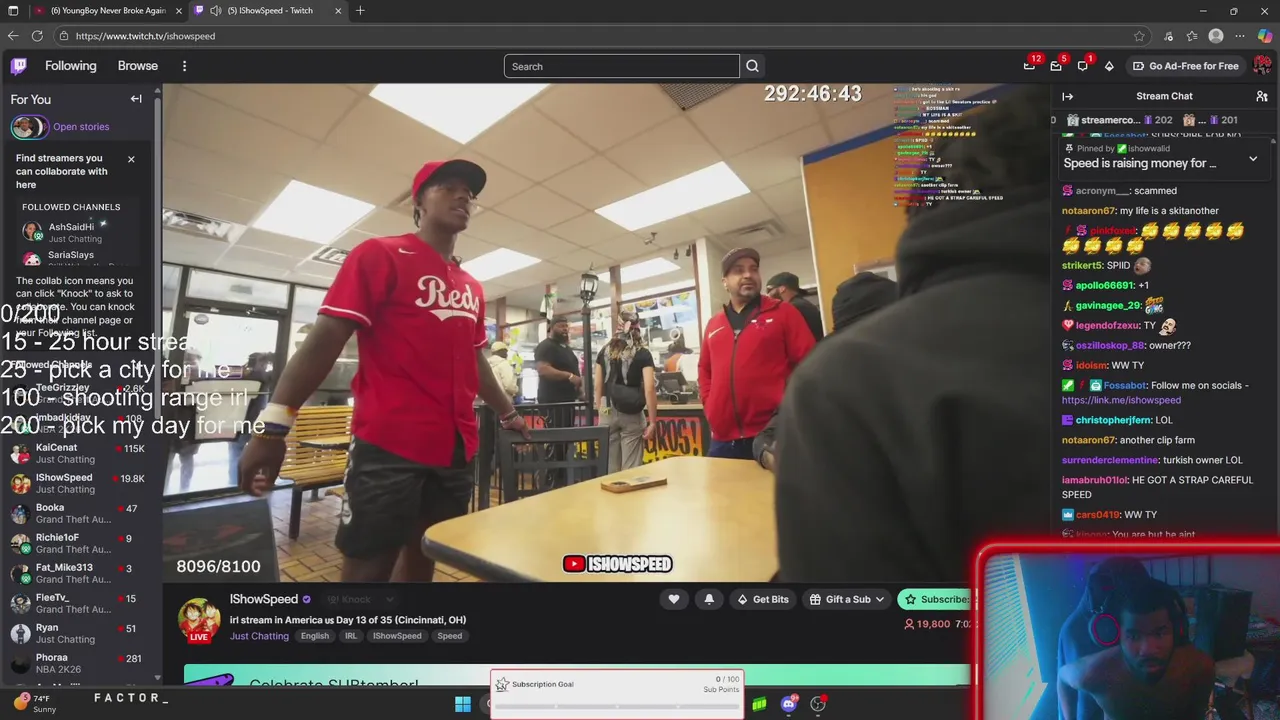The width and height of the screenshot is (1280, 720).
Task: Mute the Twitch tab speaker icon
Action: point(215,11)
